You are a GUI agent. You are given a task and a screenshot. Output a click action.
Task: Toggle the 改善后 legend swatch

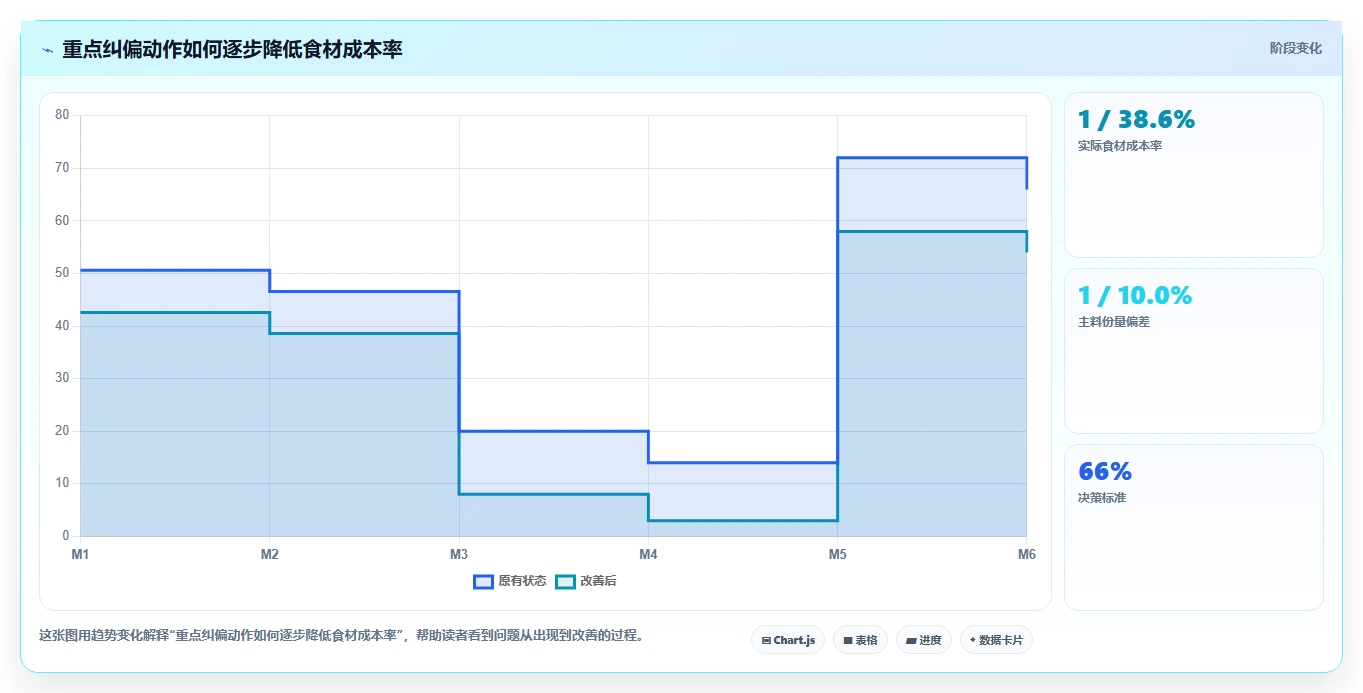pyautogui.click(x=566, y=581)
